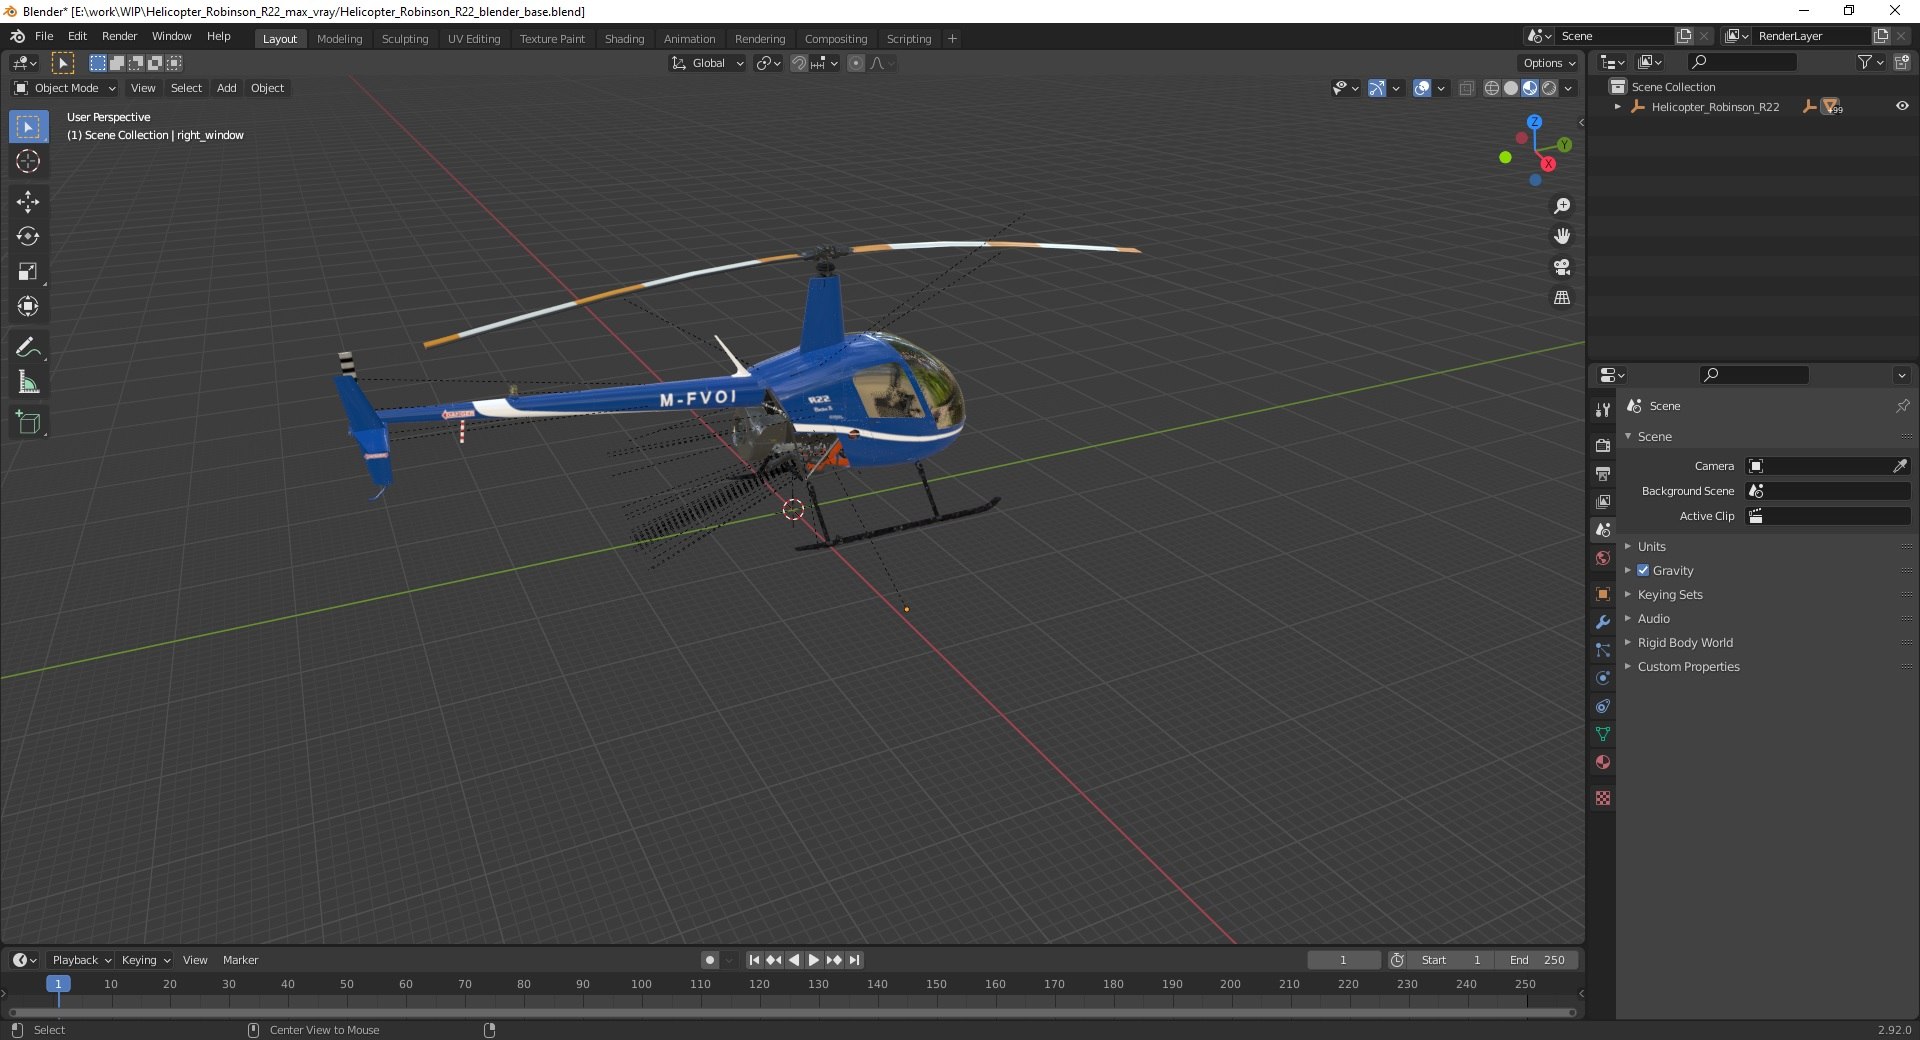
Task: Open the Render menu
Action: pyautogui.click(x=119, y=36)
